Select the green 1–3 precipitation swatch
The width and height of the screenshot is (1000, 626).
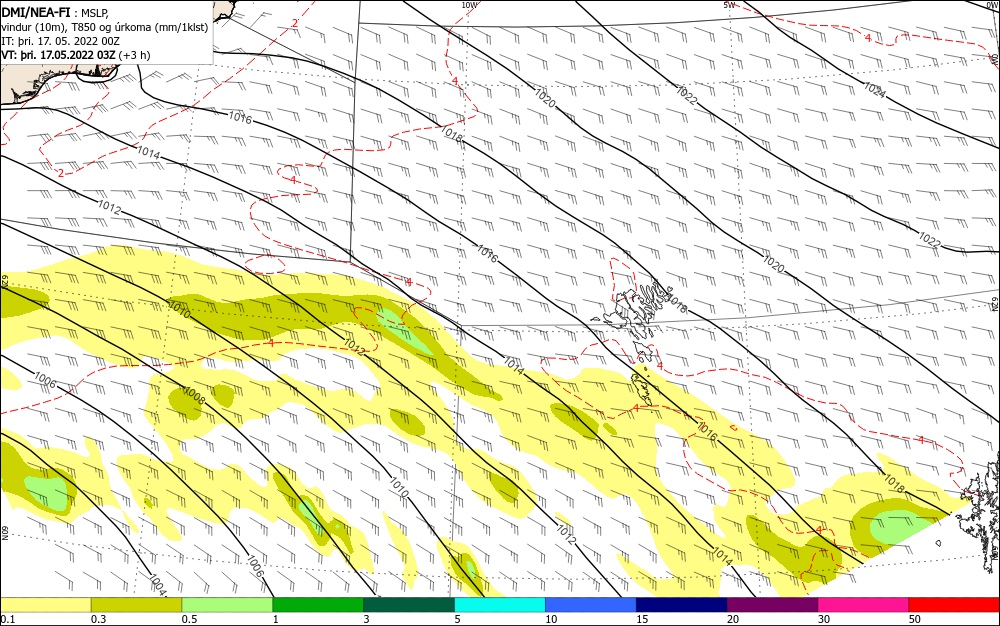point(318,605)
